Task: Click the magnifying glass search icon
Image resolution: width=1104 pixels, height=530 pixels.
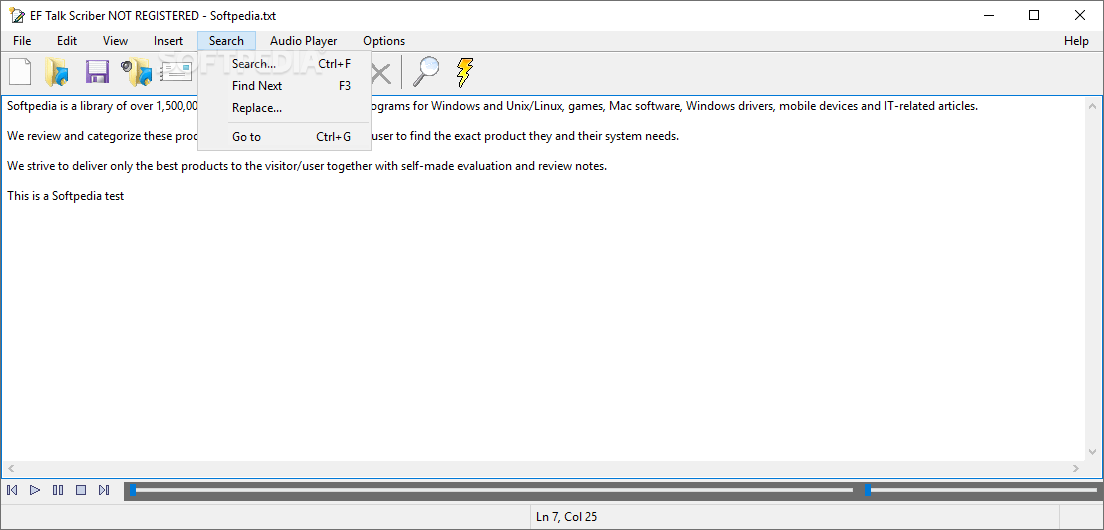Action: point(425,72)
